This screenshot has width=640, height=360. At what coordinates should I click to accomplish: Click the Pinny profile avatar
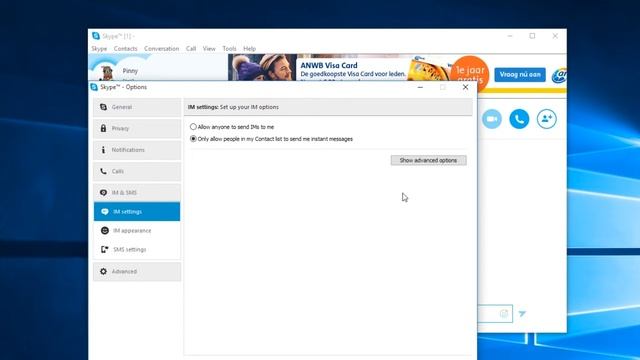tap(107, 73)
